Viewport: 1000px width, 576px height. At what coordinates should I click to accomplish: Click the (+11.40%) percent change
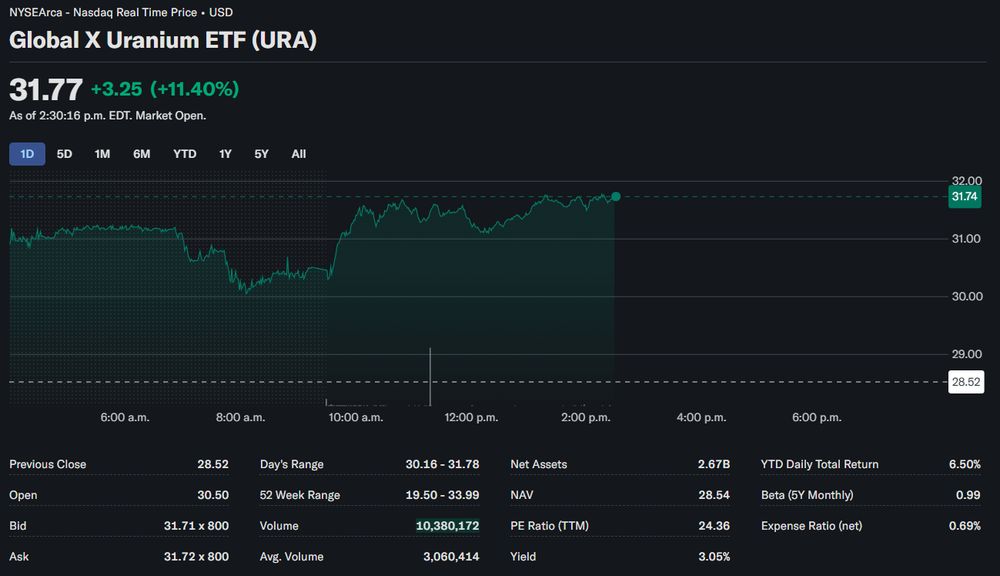click(195, 89)
